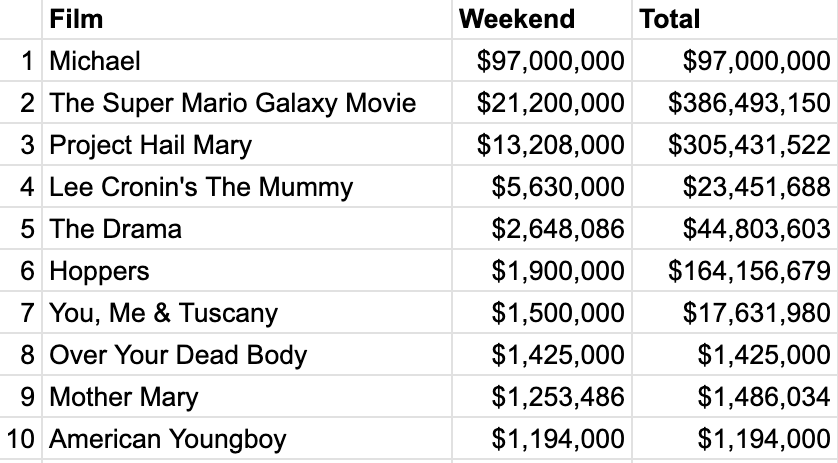The height and width of the screenshot is (463, 838).
Task: Select the Hoppers film cell
Action: pyautogui.click(x=247, y=271)
